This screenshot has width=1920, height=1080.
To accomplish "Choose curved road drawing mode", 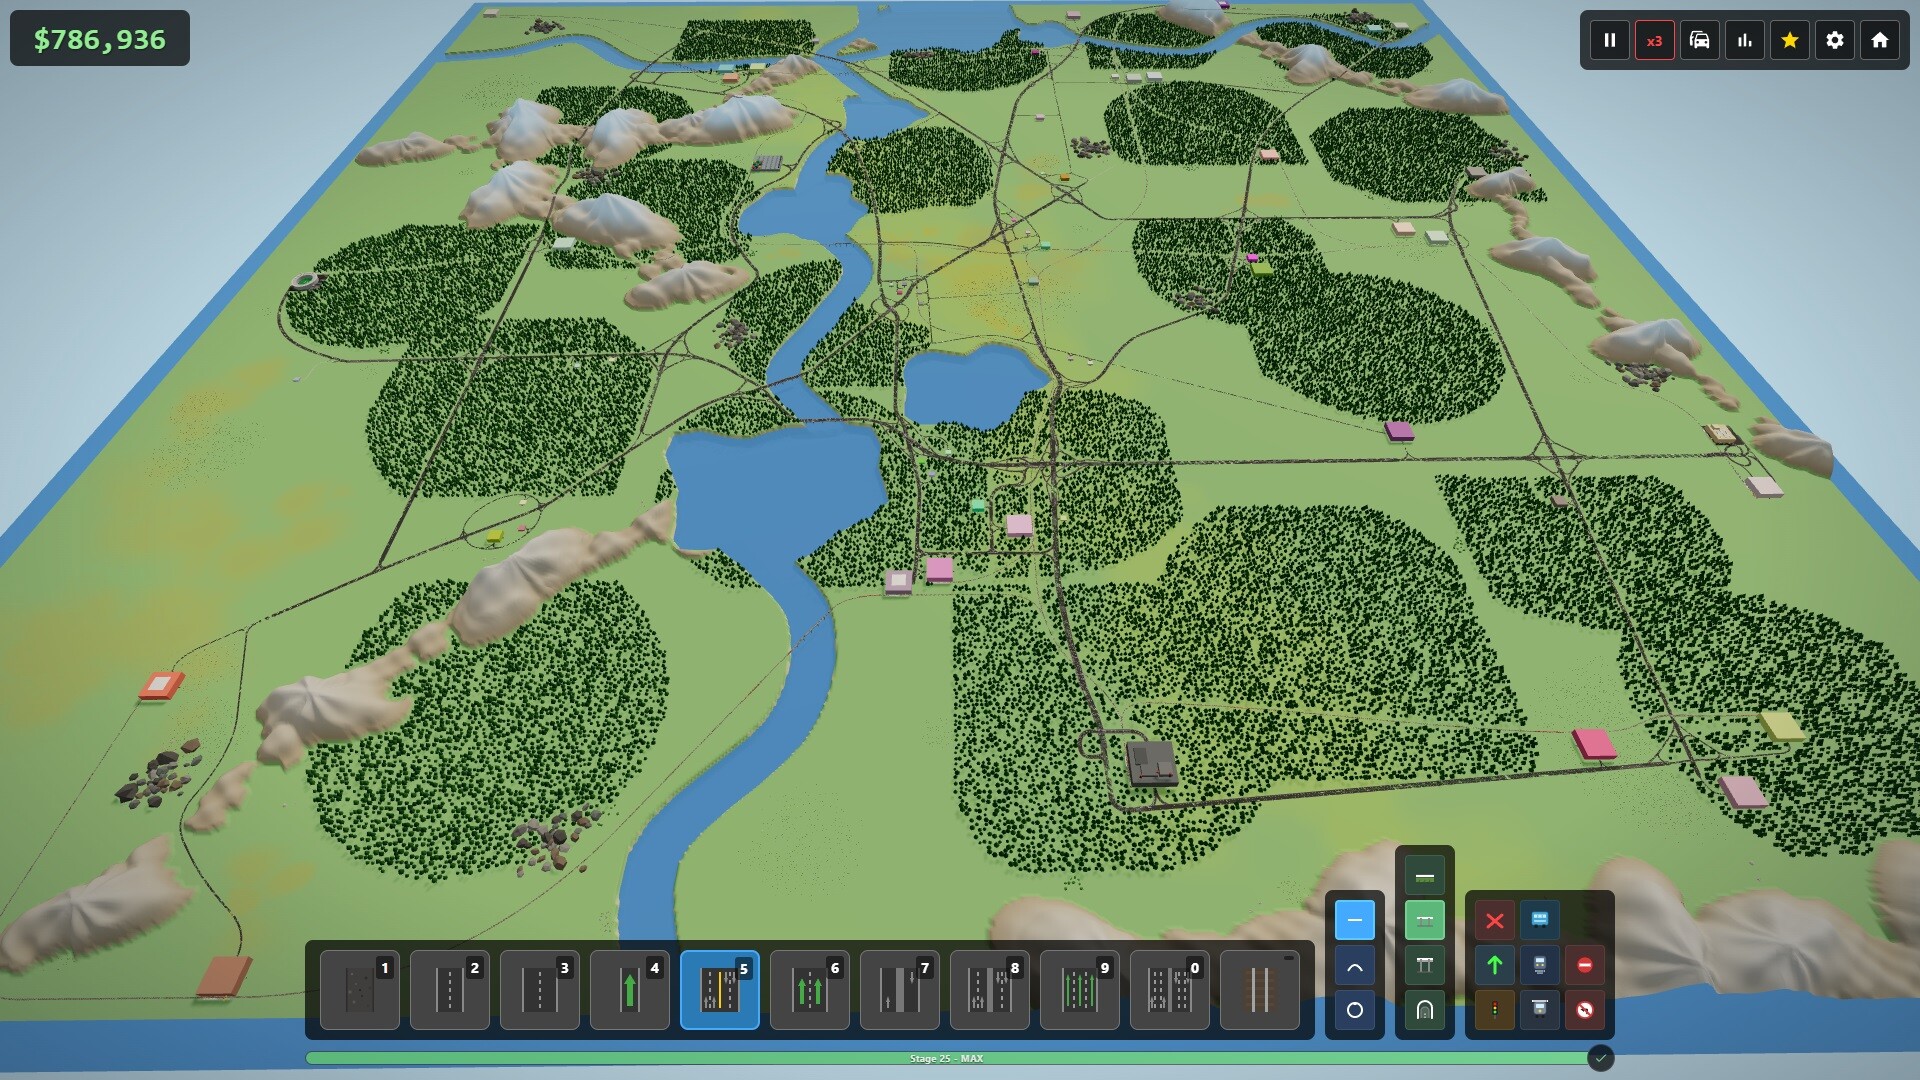I will [1355, 965].
